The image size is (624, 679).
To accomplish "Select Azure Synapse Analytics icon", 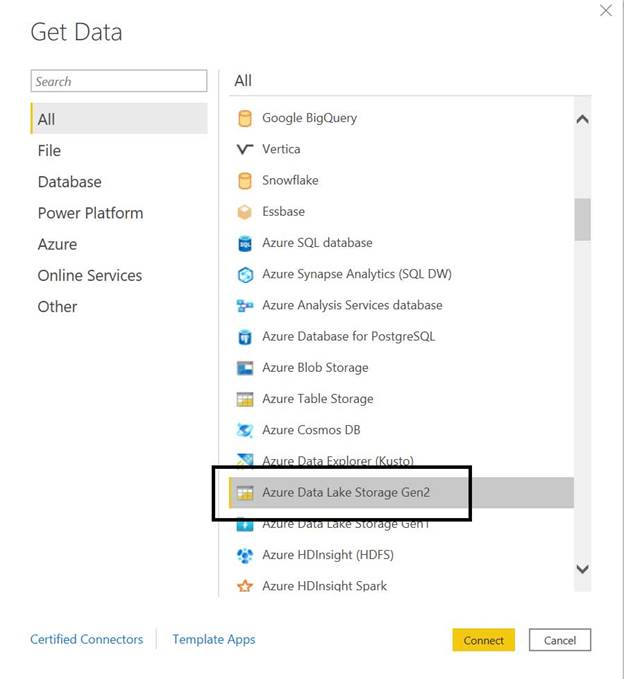I will (x=245, y=274).
